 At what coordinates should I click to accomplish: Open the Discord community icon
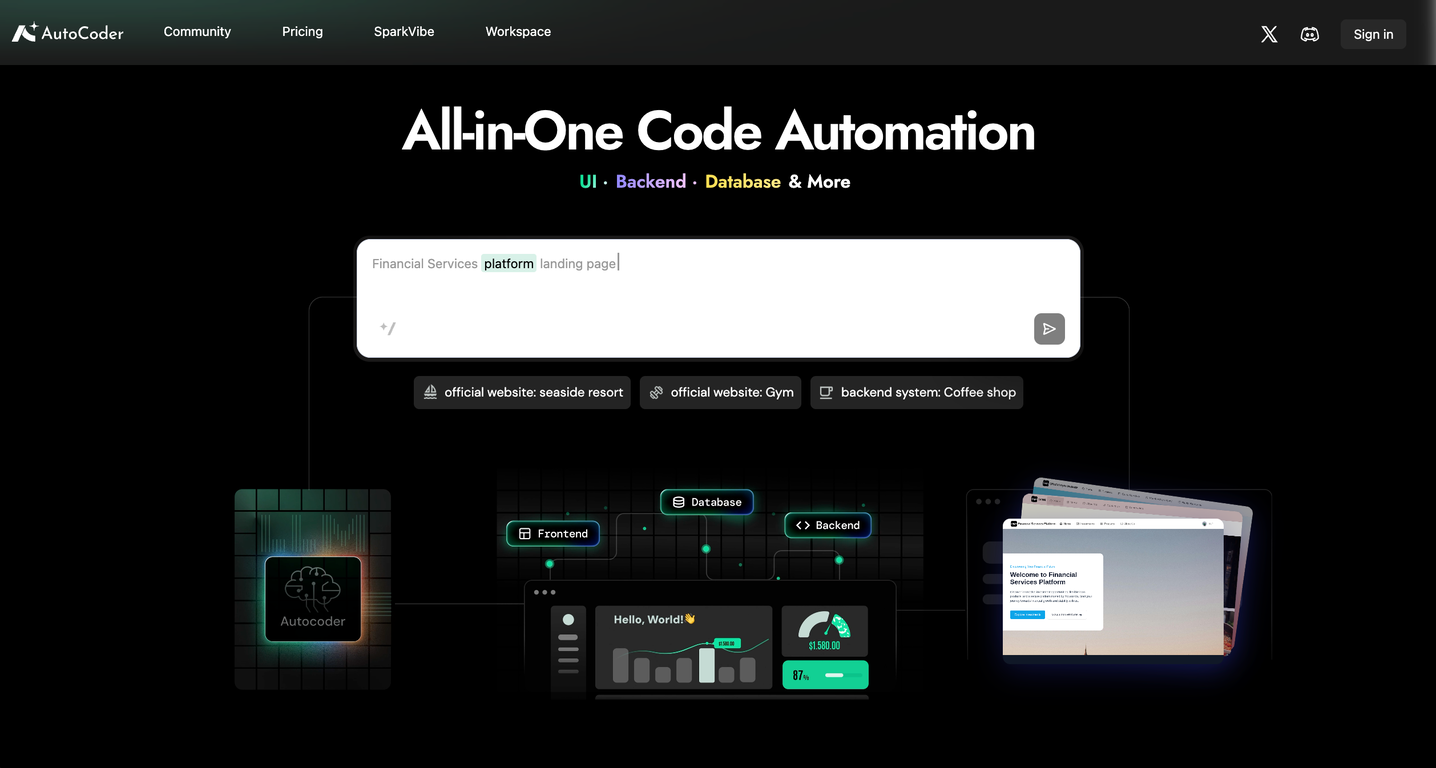1309,34
